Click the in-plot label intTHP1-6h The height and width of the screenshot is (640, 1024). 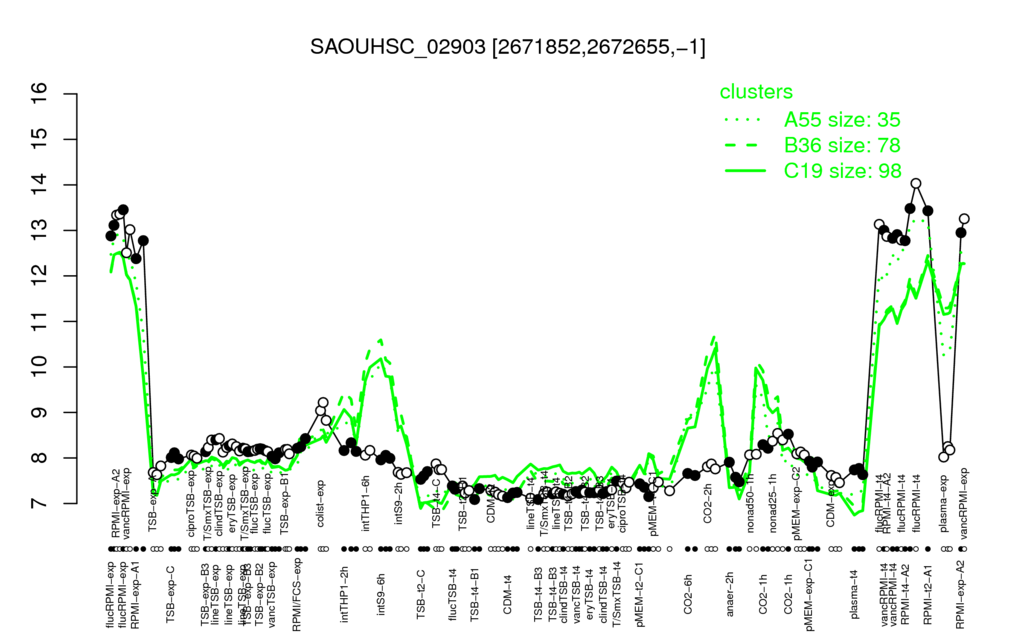pyautogui.click(x=366, y=505)
